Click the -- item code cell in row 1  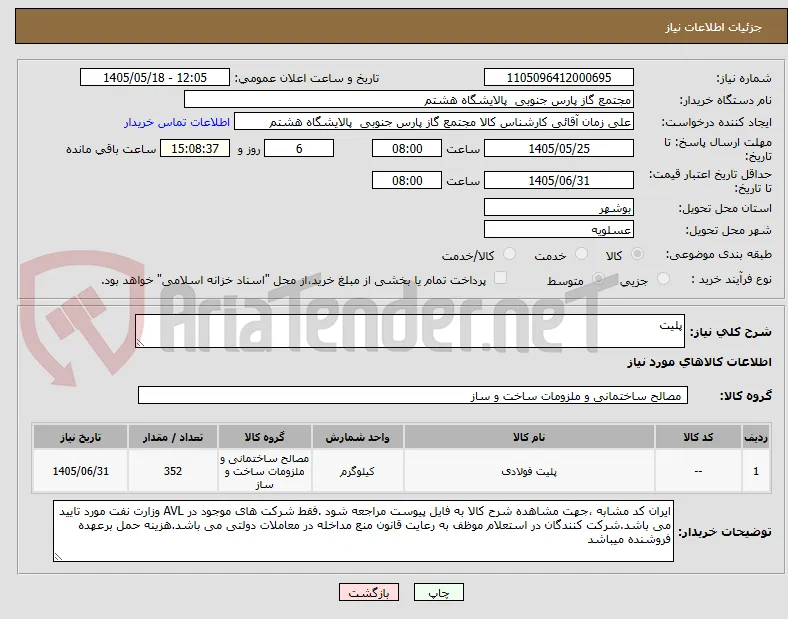tap(698, 471)
